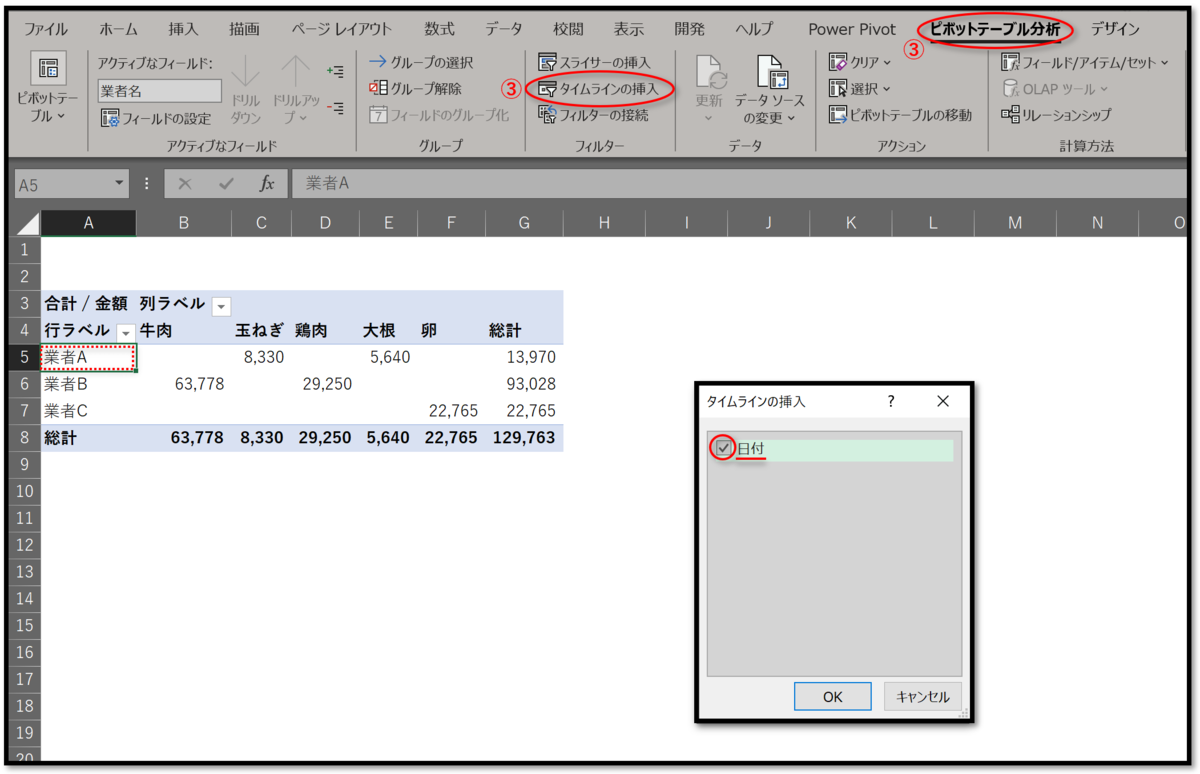Open Field Settings (フィールドの設定)

(x=155, y=118)
